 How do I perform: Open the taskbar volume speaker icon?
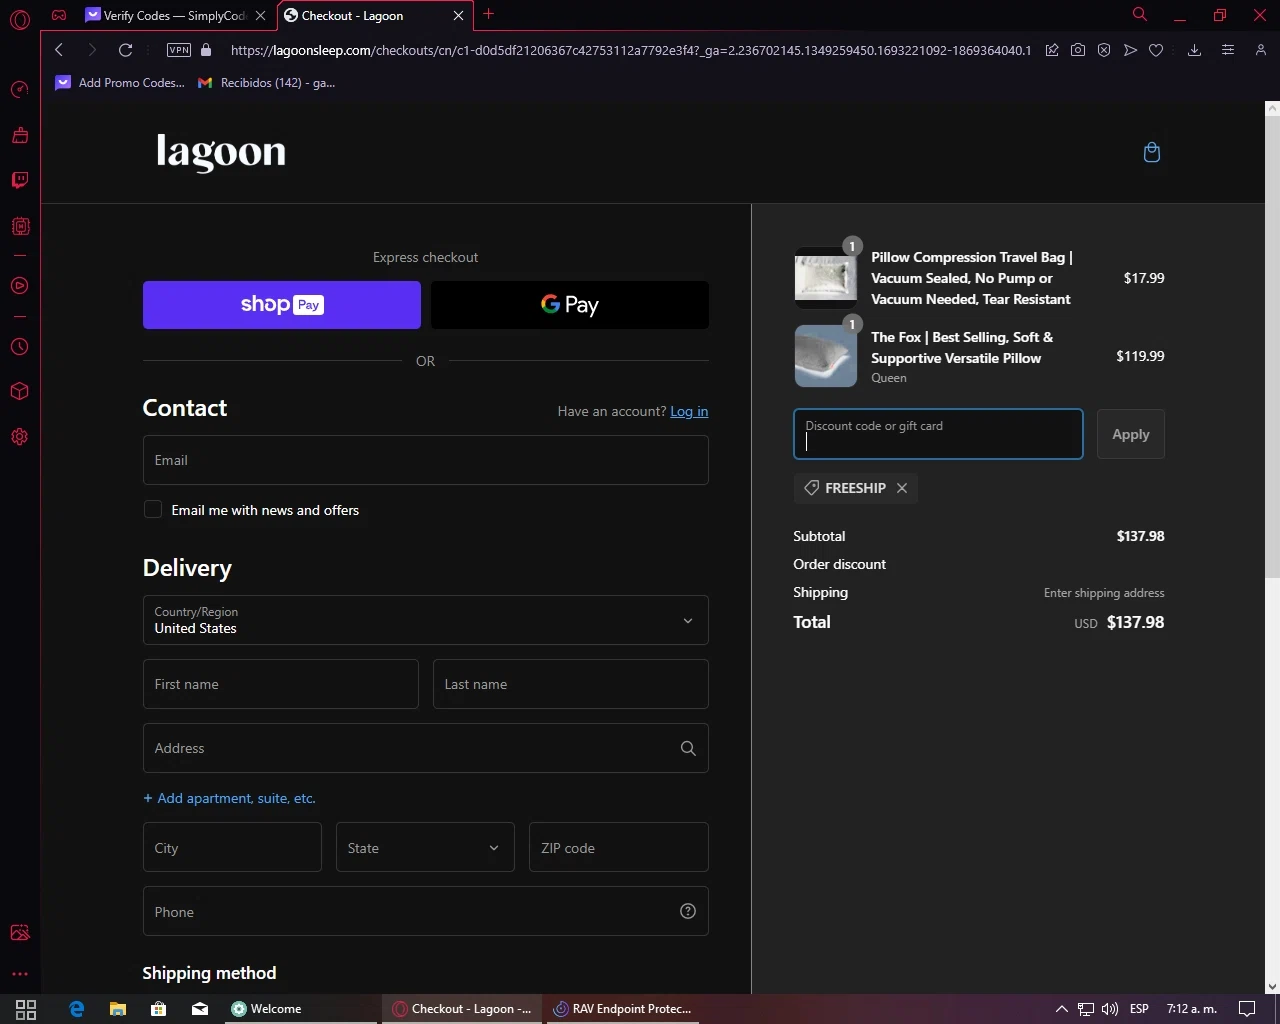1110,1009
